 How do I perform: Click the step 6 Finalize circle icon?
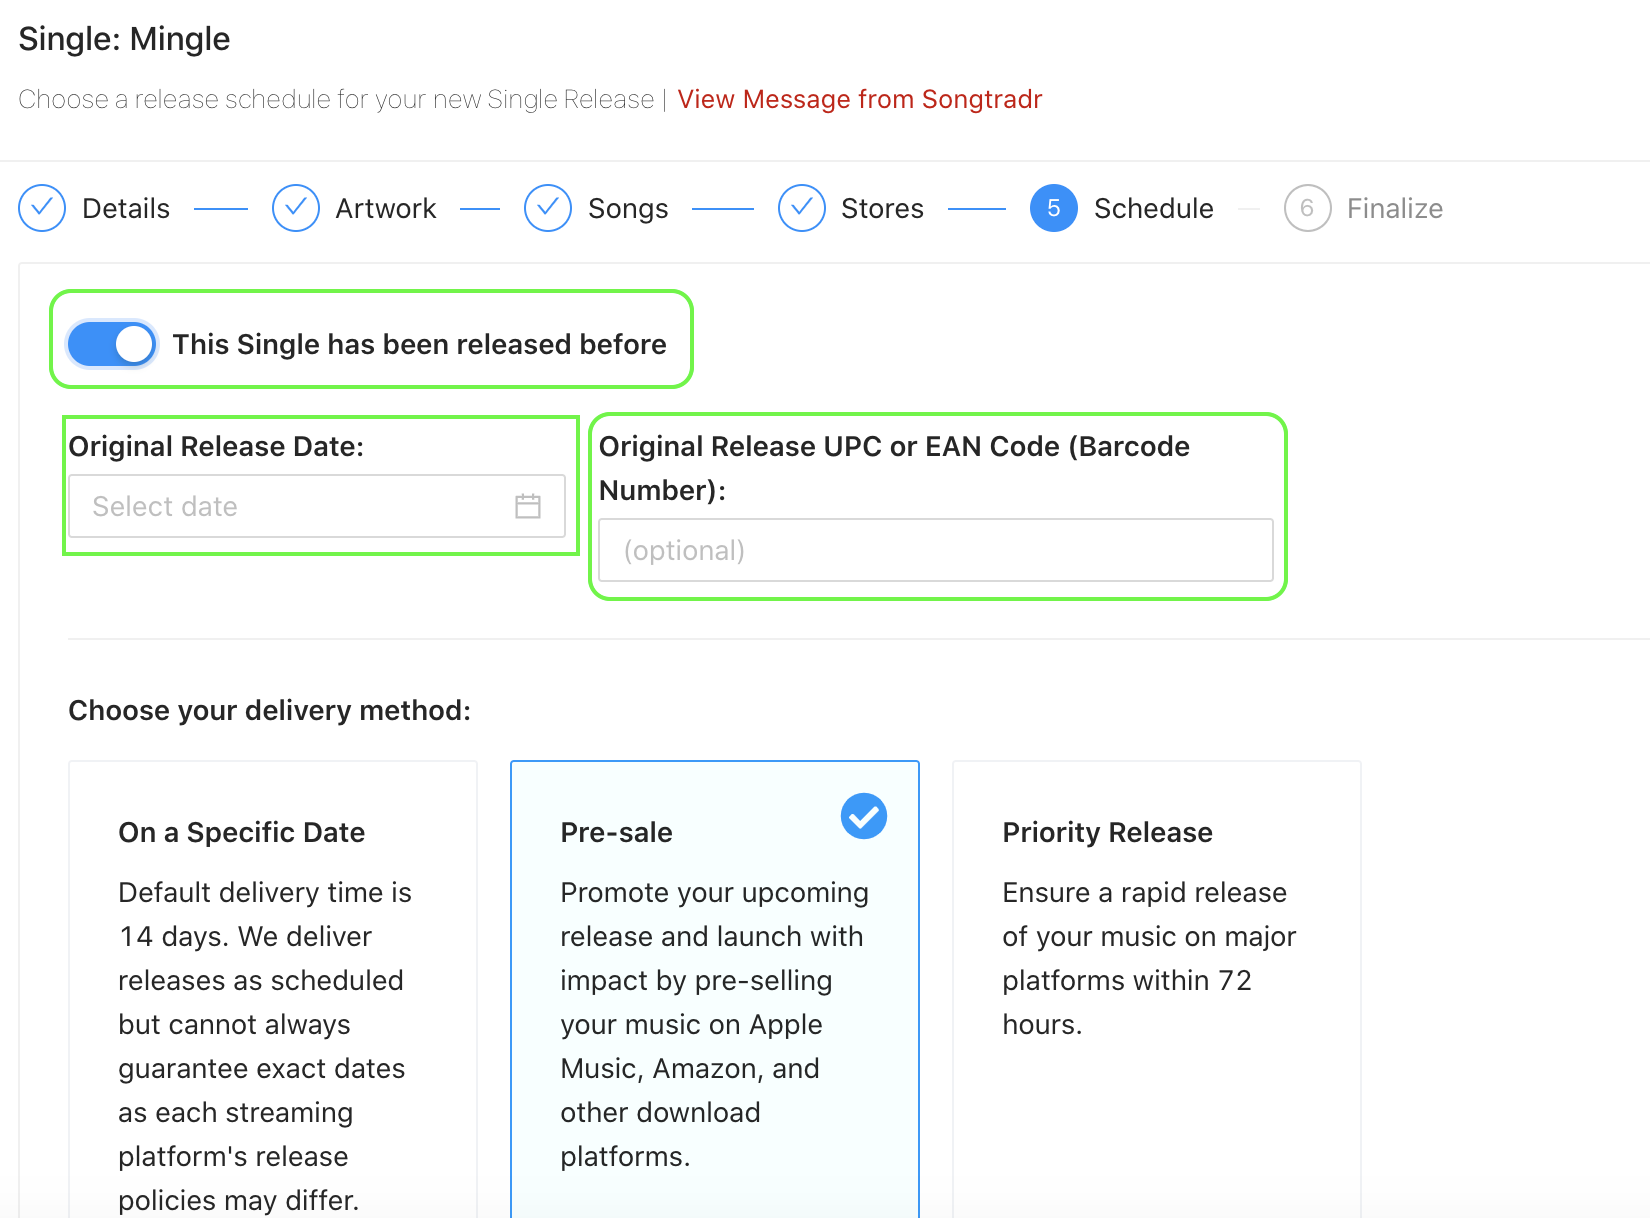[x=1308, y=208]
